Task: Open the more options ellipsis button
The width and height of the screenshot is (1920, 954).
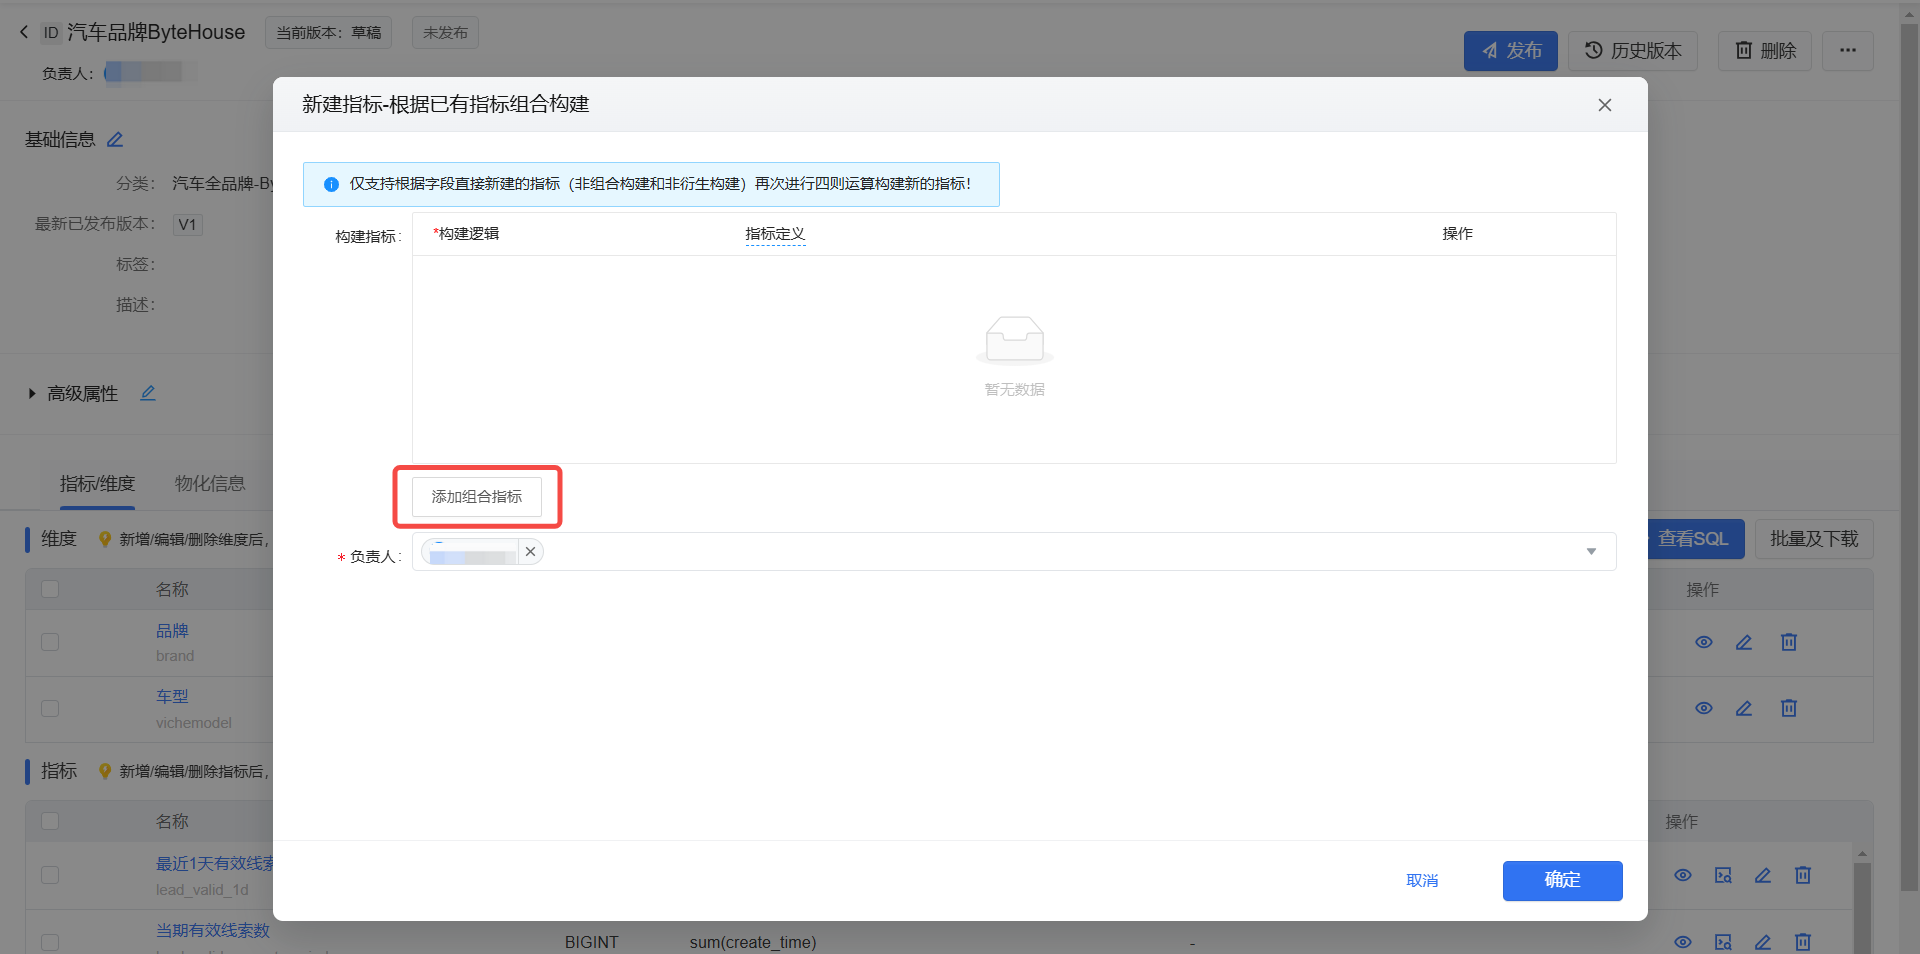Action: coord(1847,50)
